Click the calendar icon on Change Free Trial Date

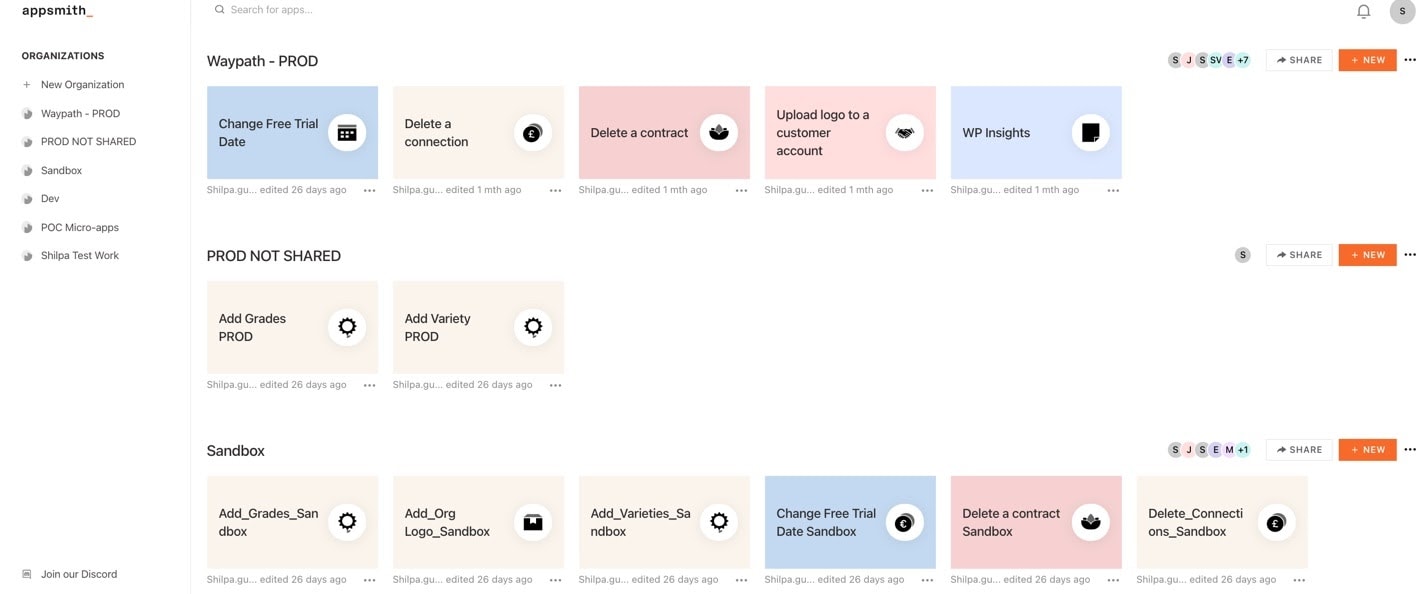(x=347, y=133)
